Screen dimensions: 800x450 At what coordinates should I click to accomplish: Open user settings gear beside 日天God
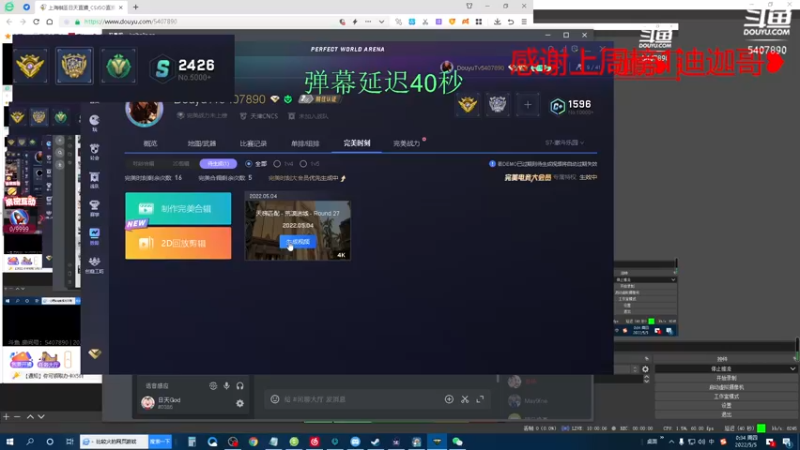click(240, 403)
